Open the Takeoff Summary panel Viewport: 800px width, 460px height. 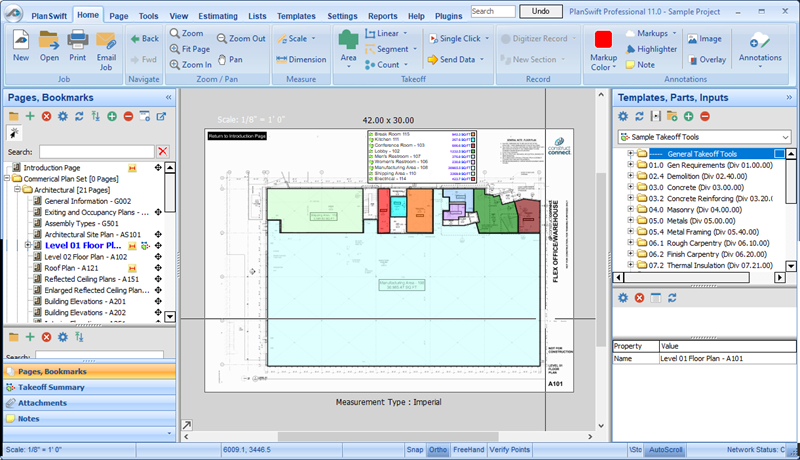point(50,387)
